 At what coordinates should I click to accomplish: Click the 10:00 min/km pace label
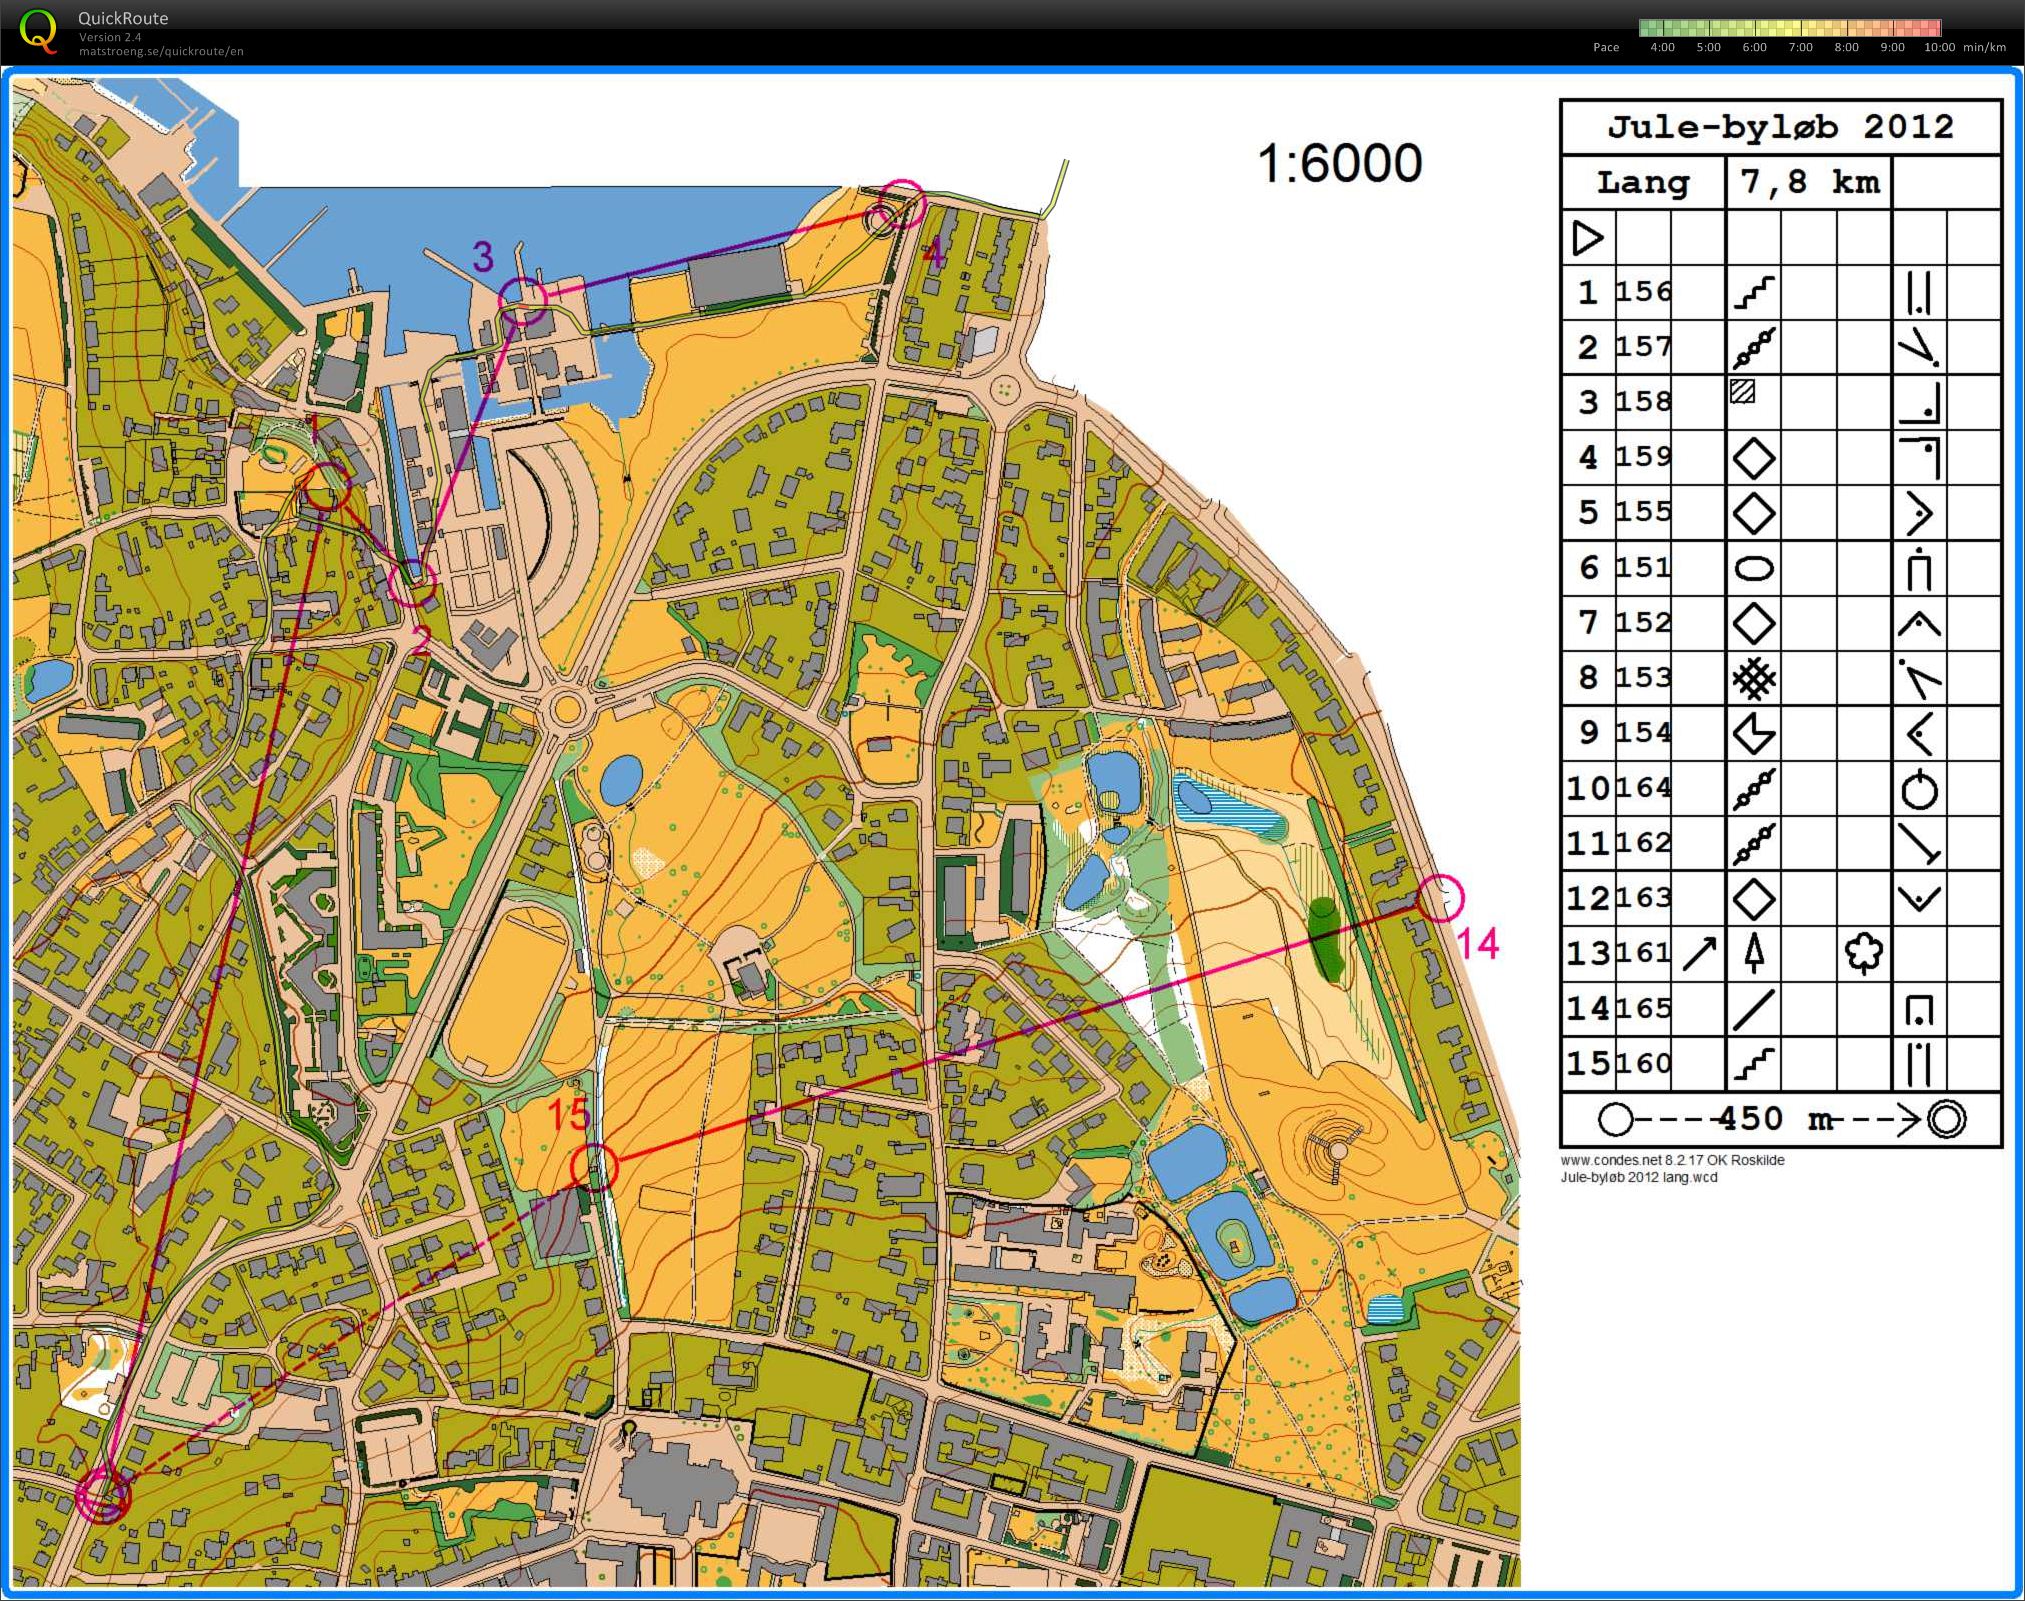tap(1964, 47)
